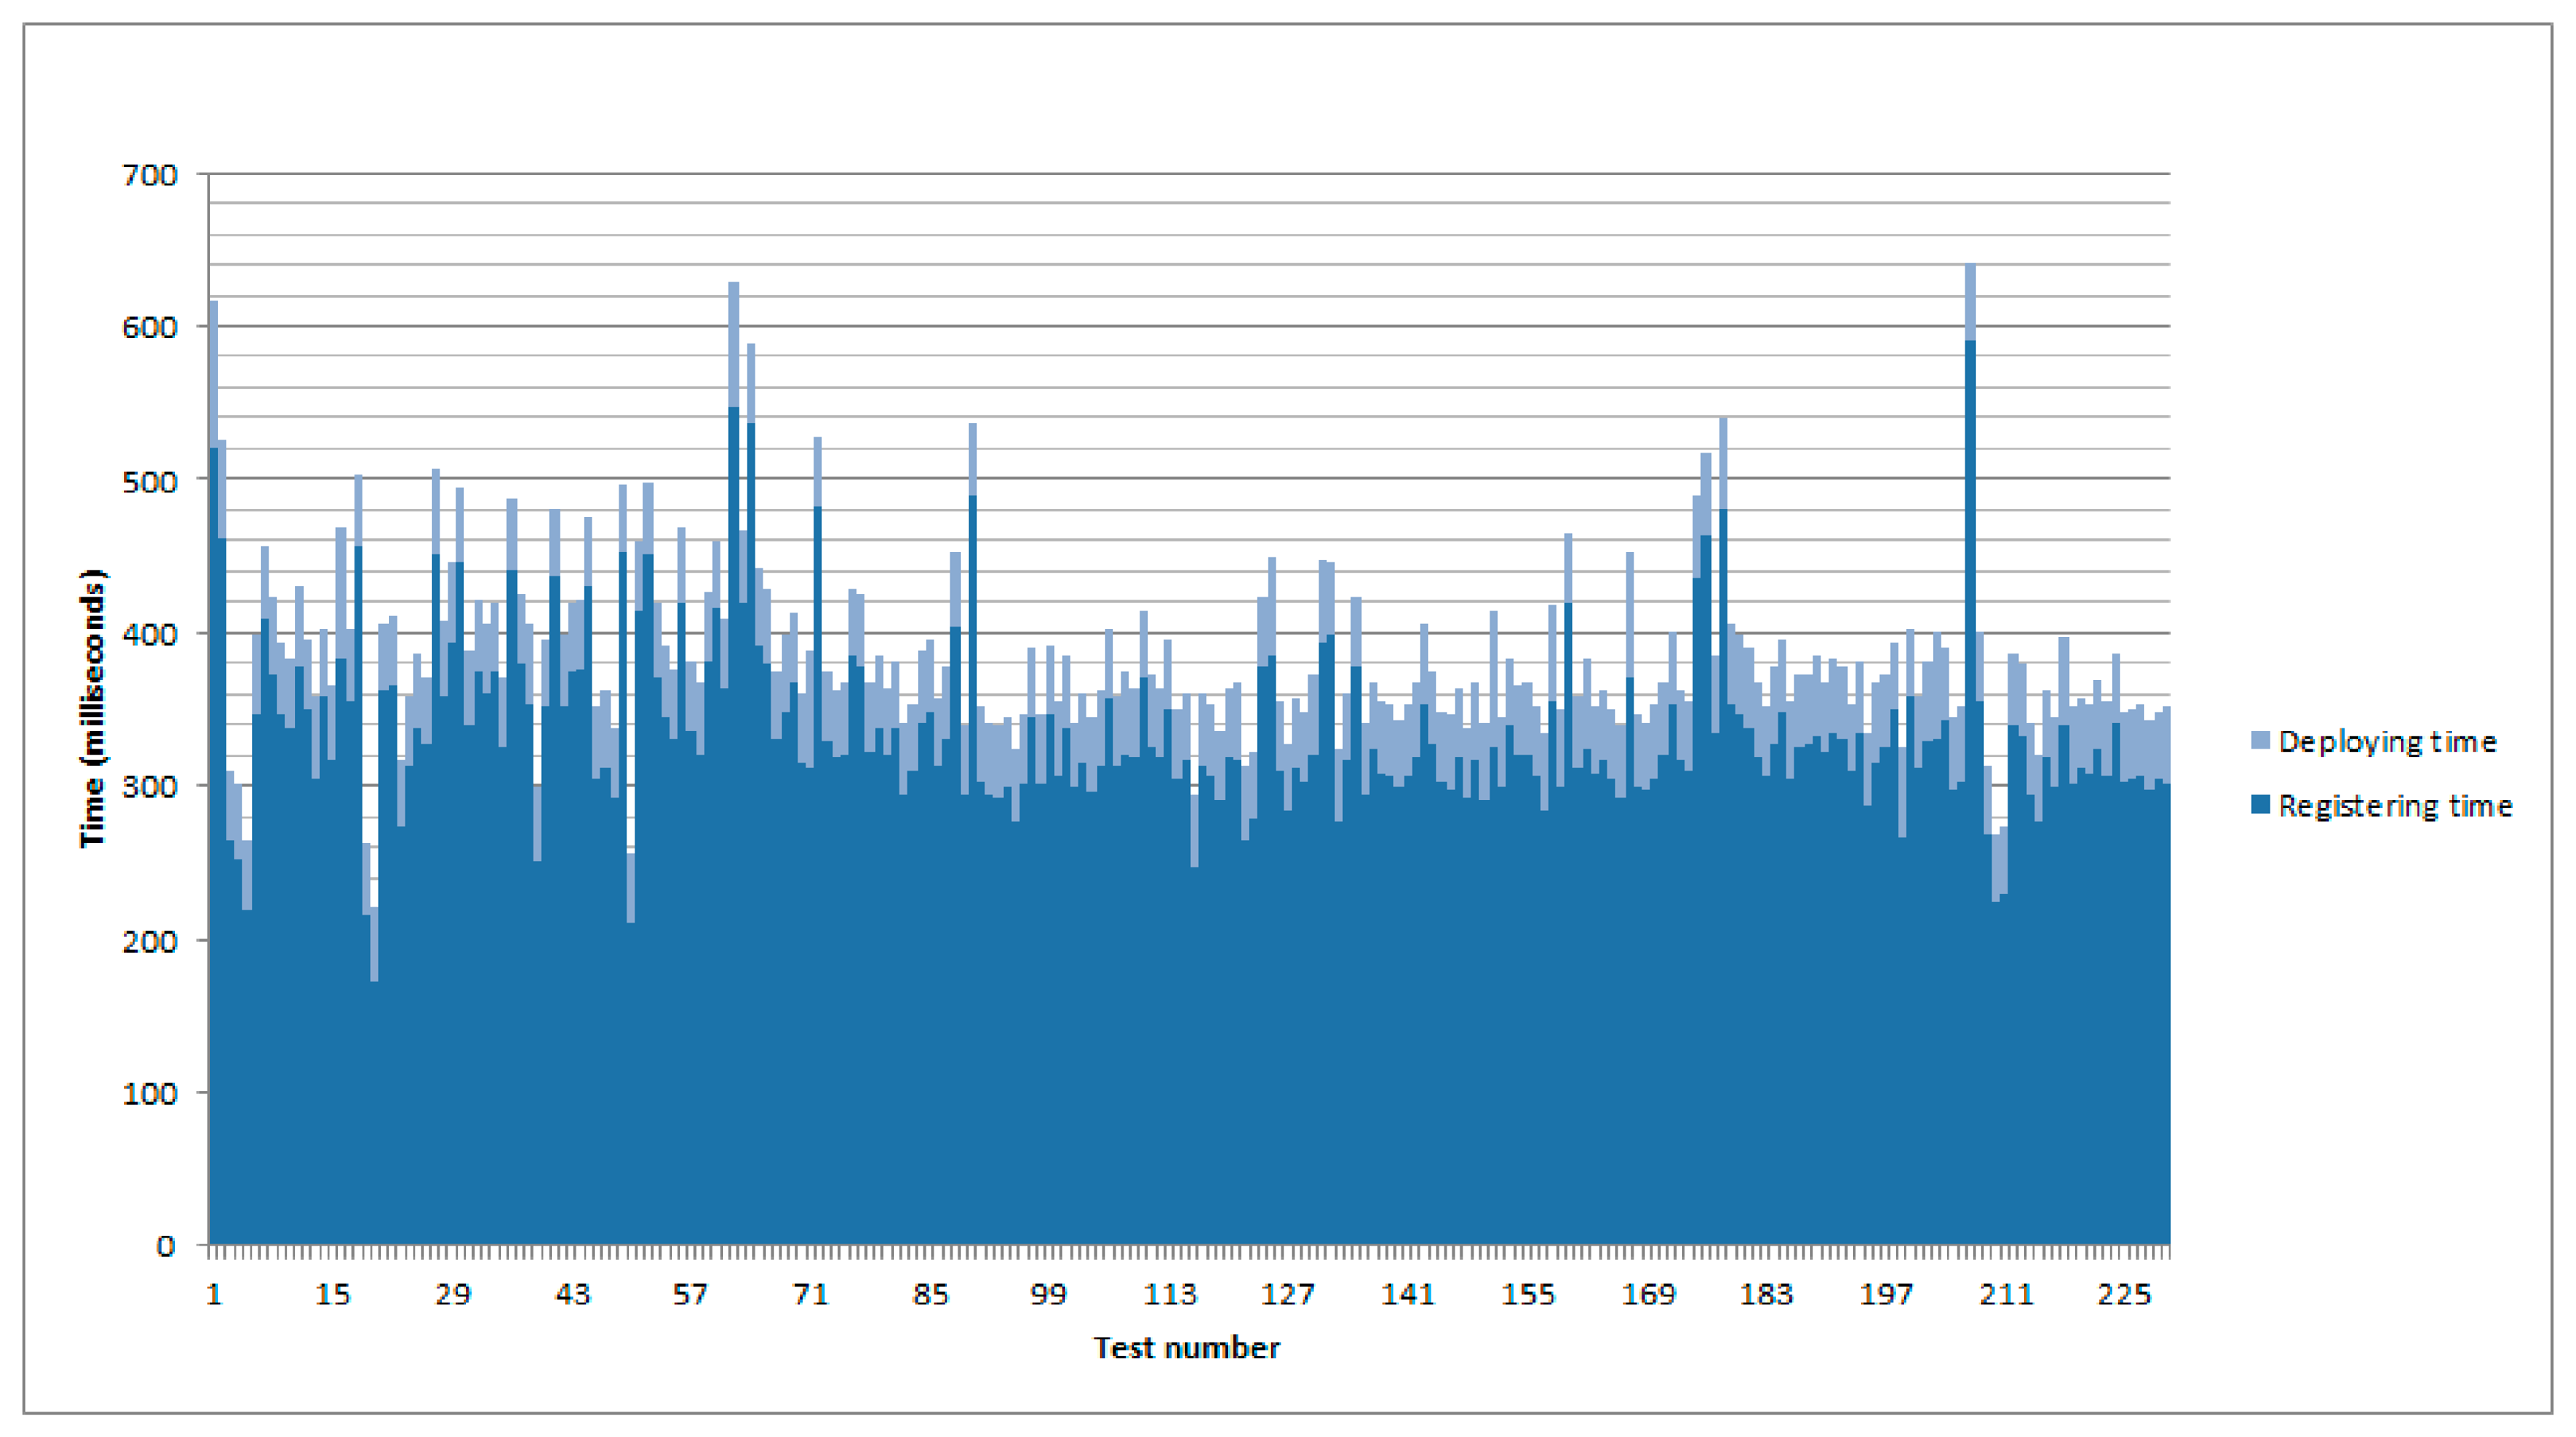Select the Deploying time legend label

2387,741
